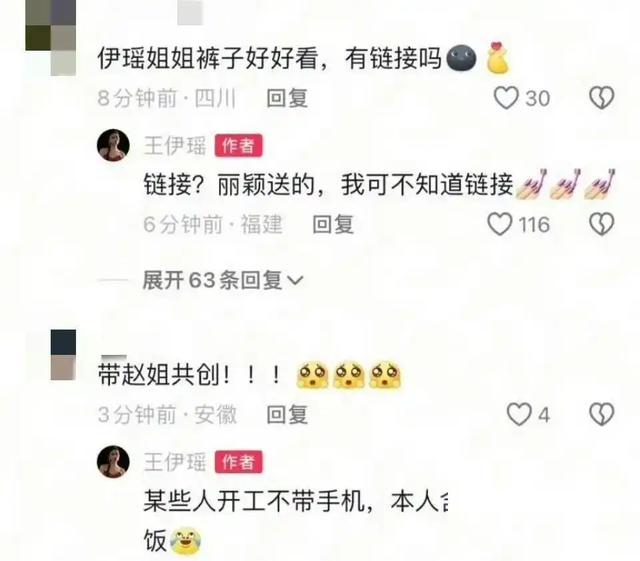Tap the 作者 badge in second reply
Screen dimensions: 640x561
(x=238, y=462)
